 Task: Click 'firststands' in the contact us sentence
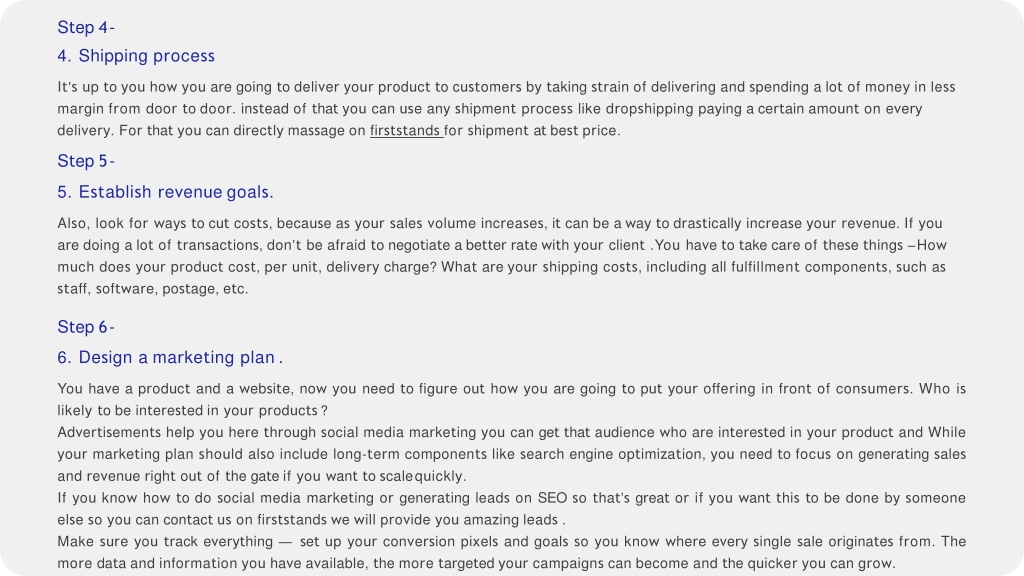click(291, 520)
